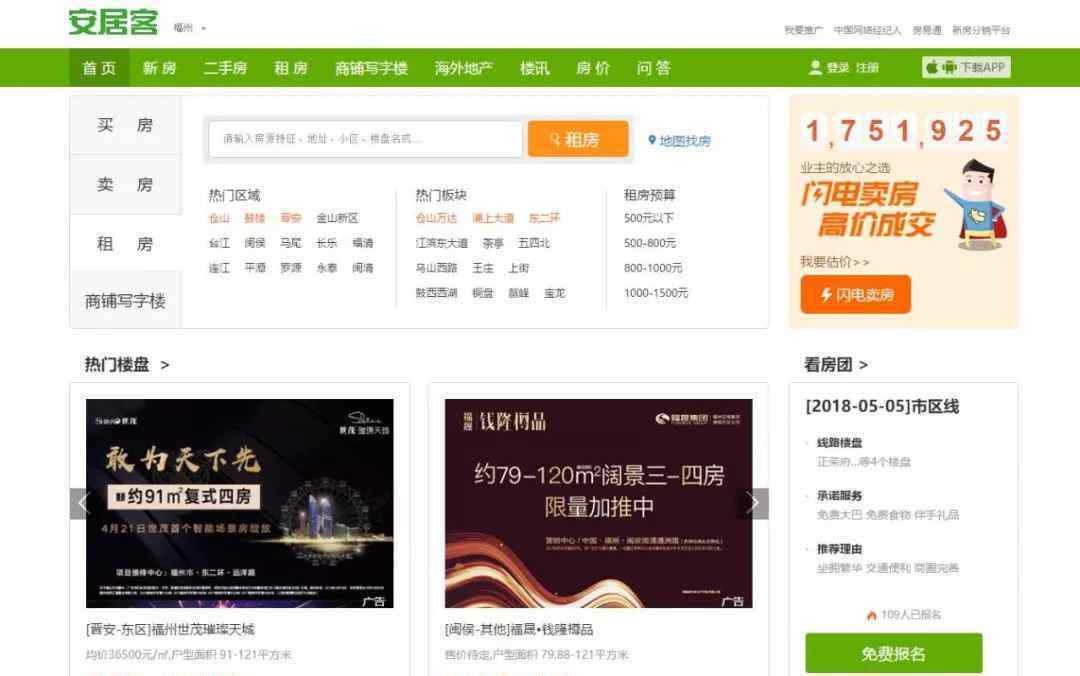
Task: Open the 福州 city dropdown
Action: pos(190,28)
